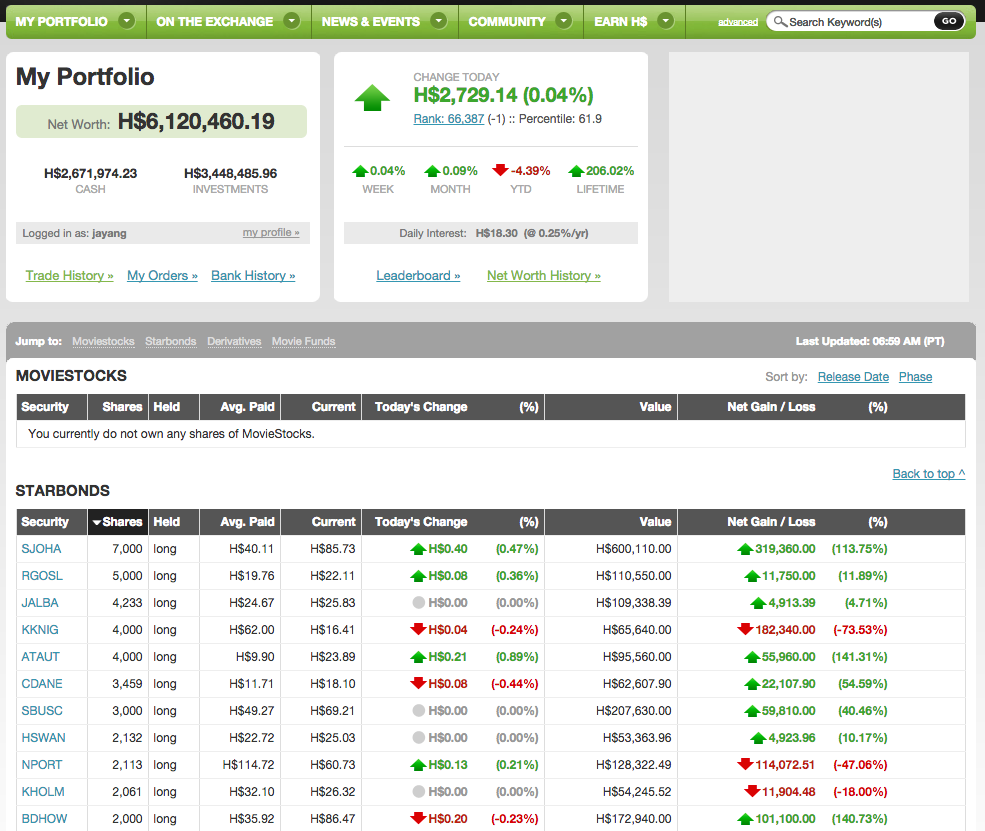Click the green LIFETIME change arrow
985x831 pixels.
tap(576, 171)
